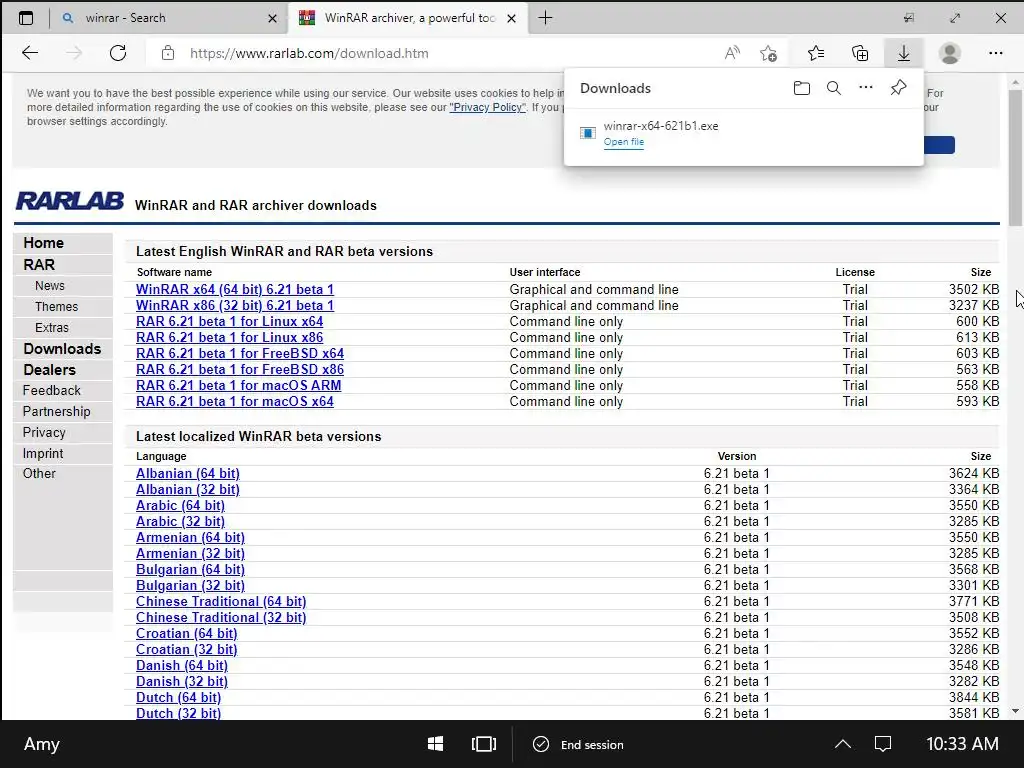Open Edge Settings and more menu

click(995, 53)
